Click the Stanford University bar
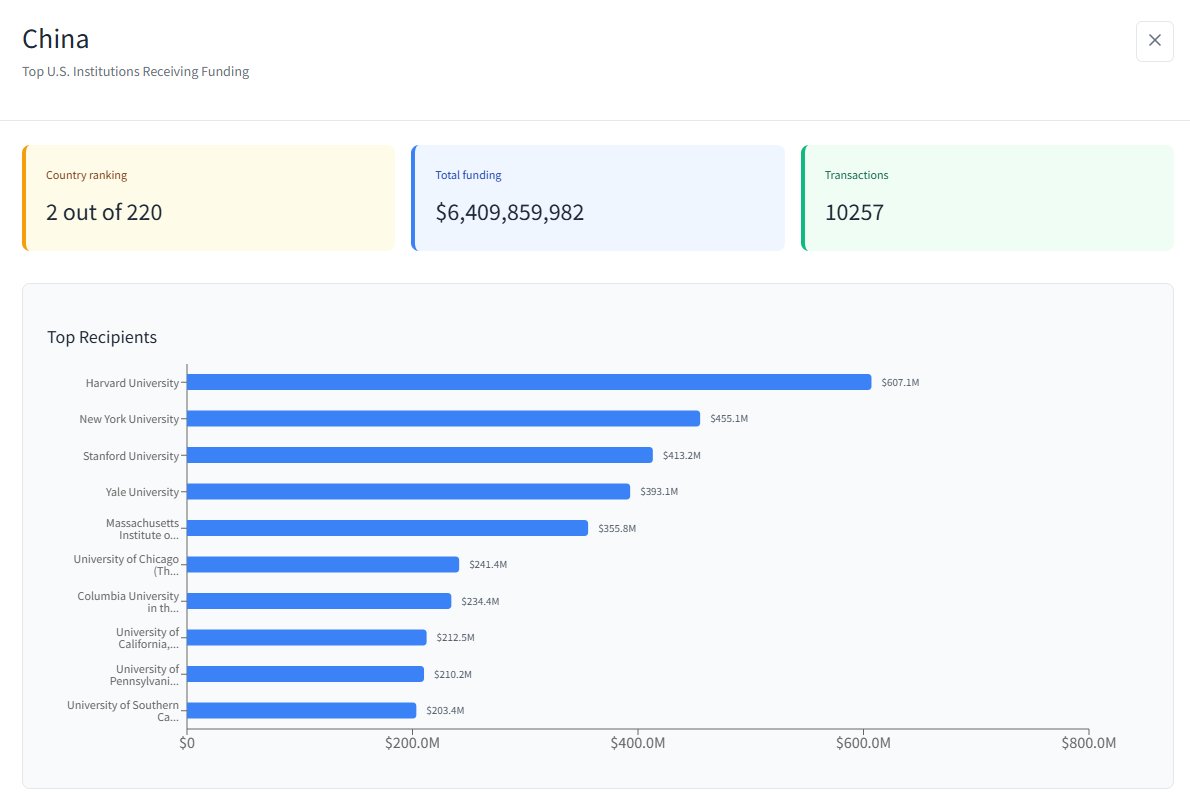 pyautogui.click(x=419, y=455)
